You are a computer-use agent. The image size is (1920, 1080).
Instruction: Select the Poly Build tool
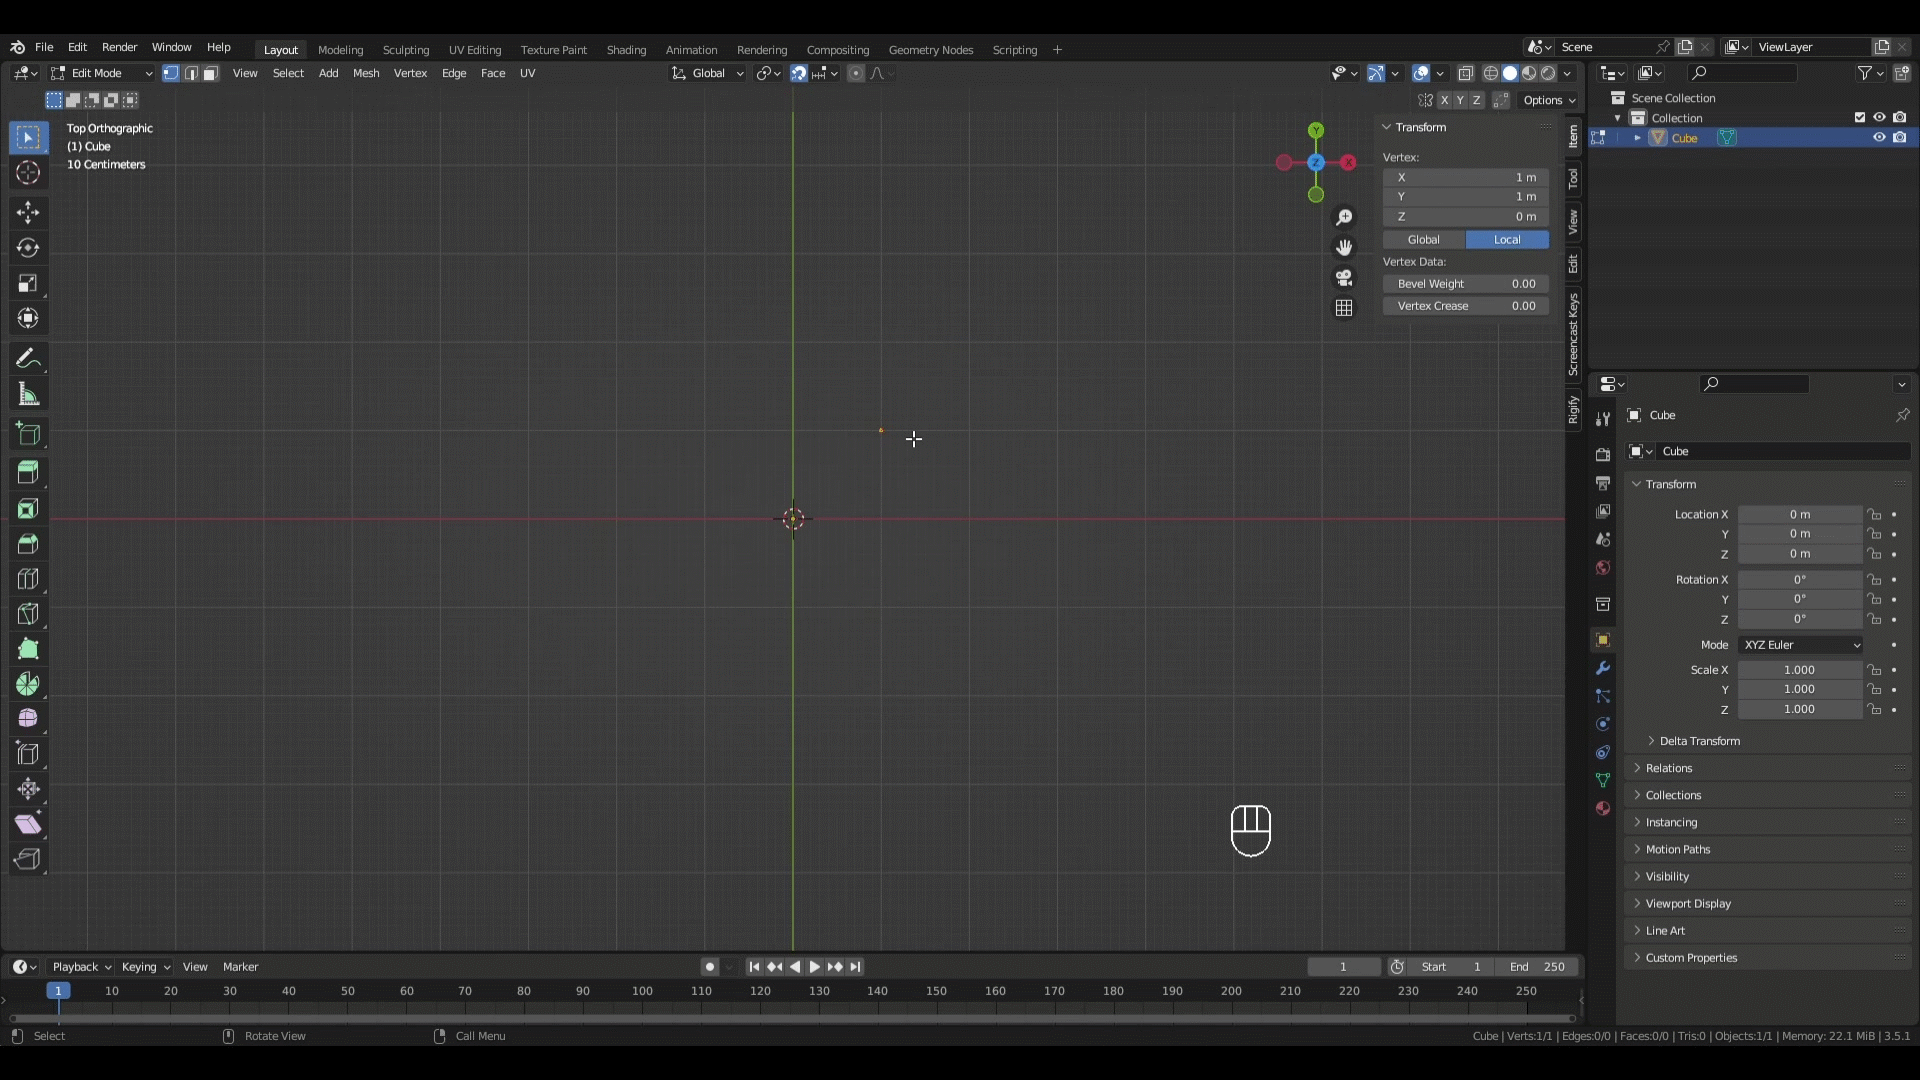coord(28,649)
